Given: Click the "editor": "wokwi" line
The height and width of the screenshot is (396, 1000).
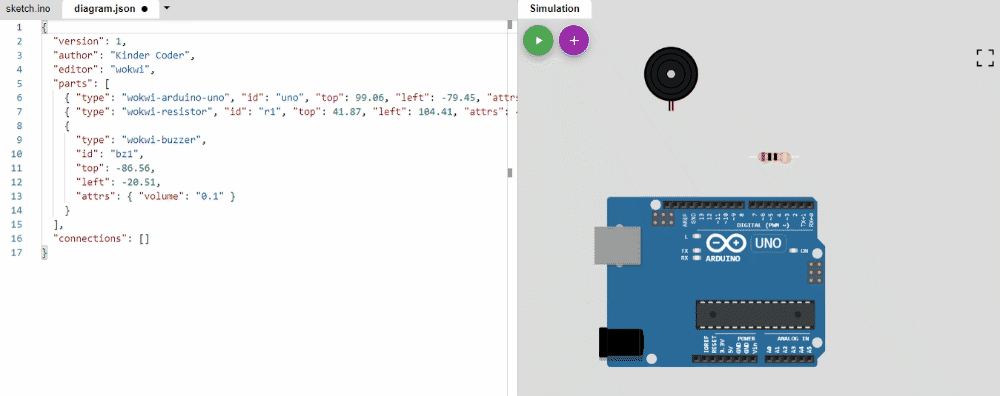Looking at the screenshot, I should coord(104,69).
